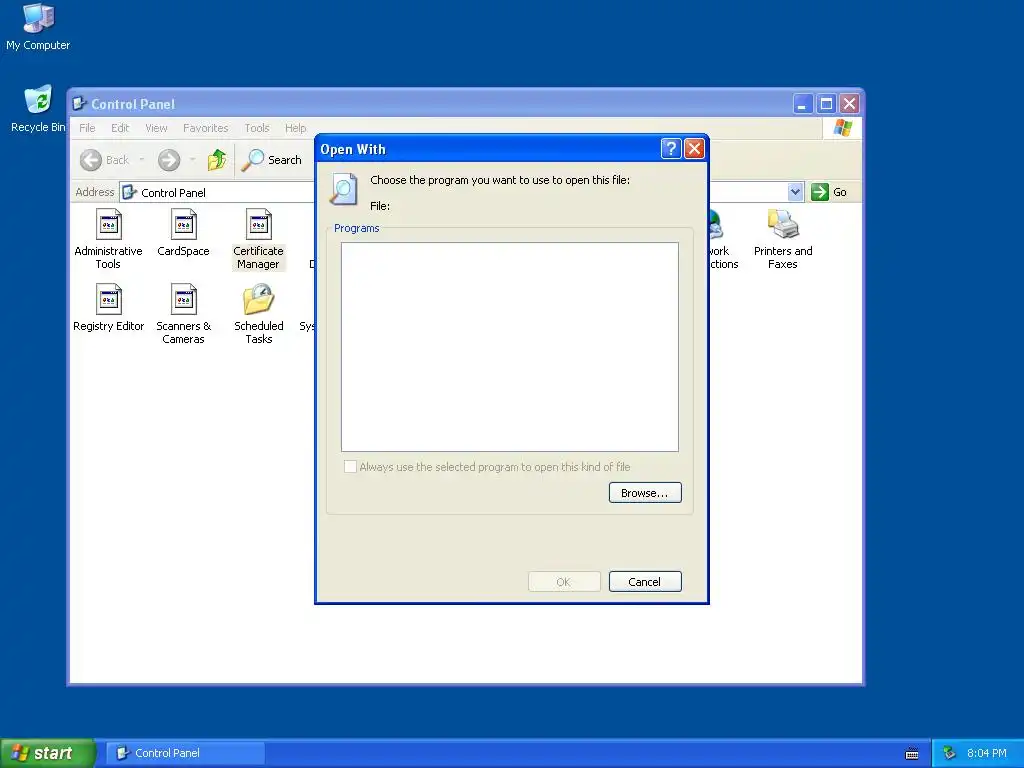
Task: Toggle 'Always use the selected program' checkbox
Action: click(x=351, y=467)
